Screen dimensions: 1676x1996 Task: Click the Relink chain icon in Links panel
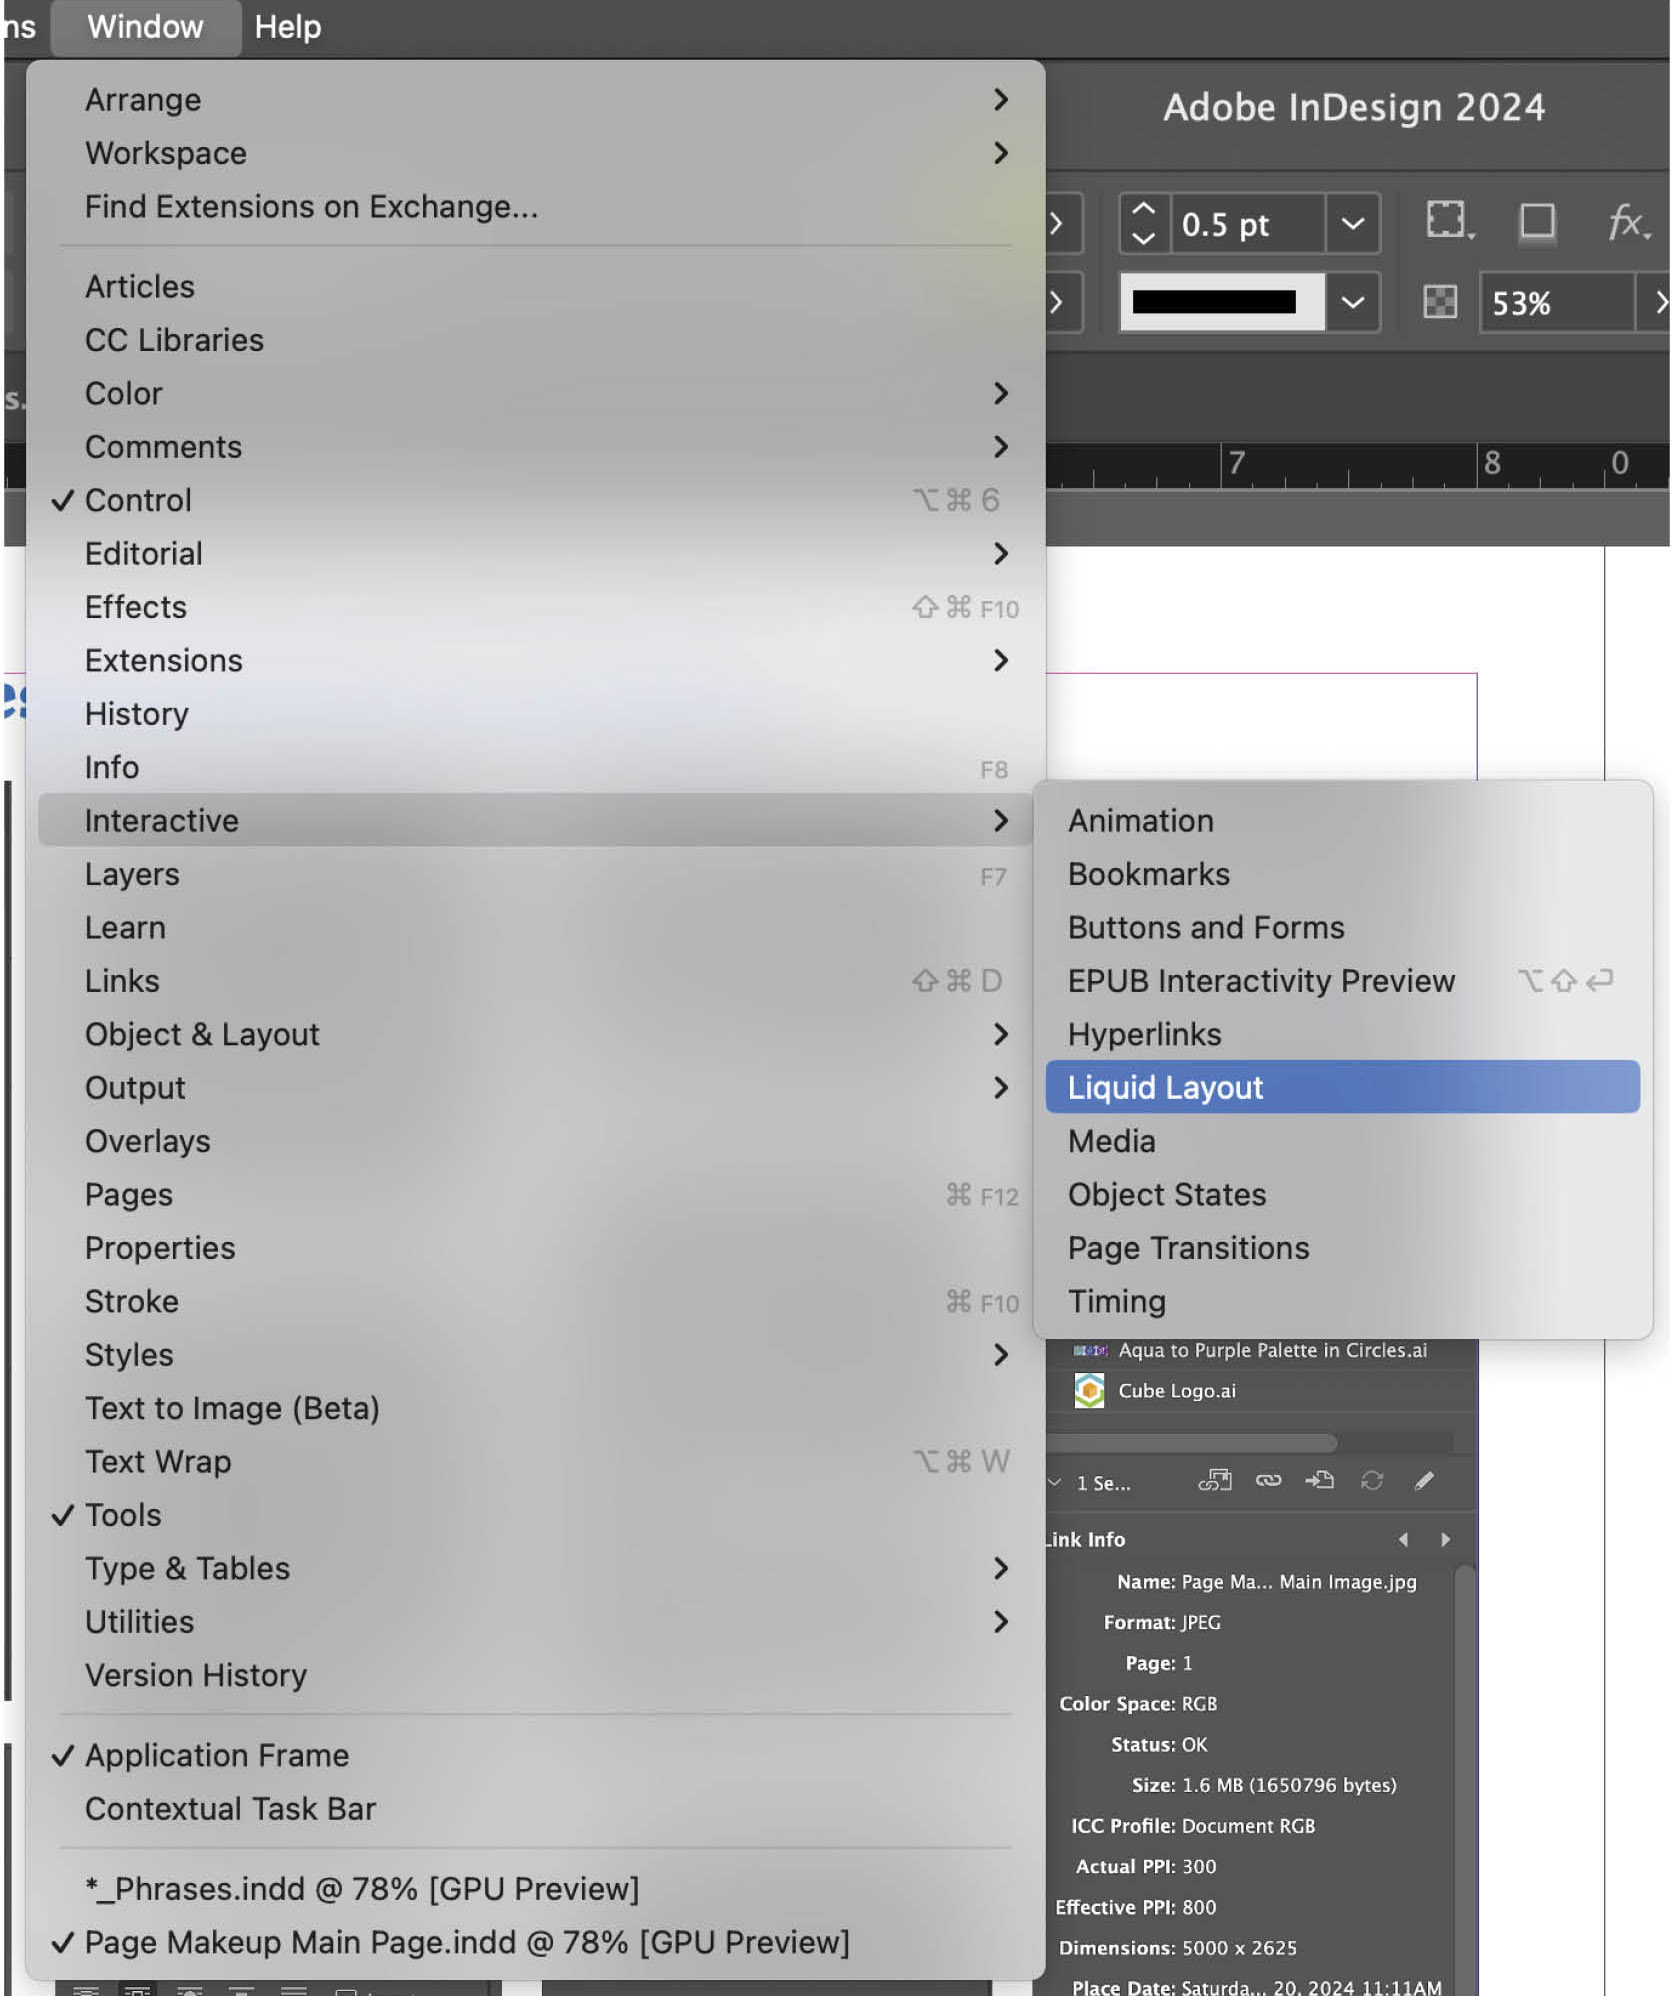[x=1268, y=1481]
